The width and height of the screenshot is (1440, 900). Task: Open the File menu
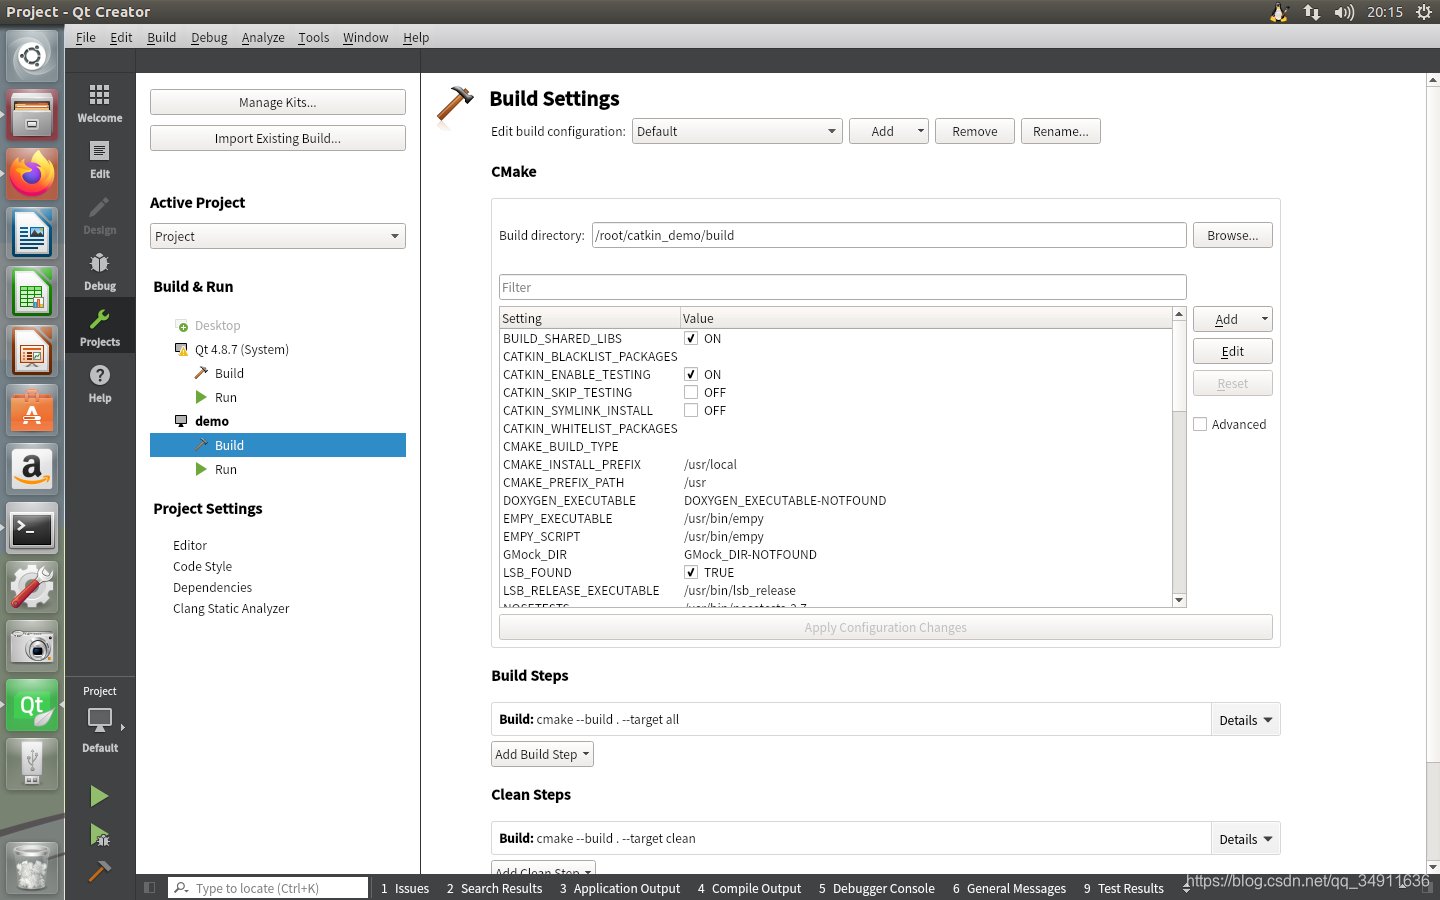(86, 37)
